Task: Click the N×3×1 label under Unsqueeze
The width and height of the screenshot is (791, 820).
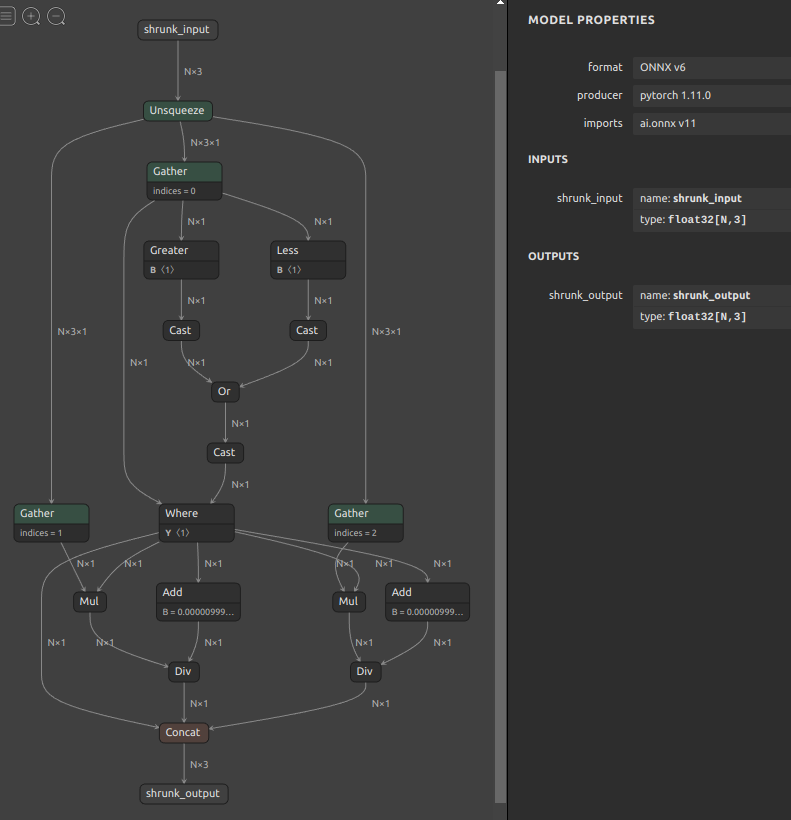Action: click(205, 143)
